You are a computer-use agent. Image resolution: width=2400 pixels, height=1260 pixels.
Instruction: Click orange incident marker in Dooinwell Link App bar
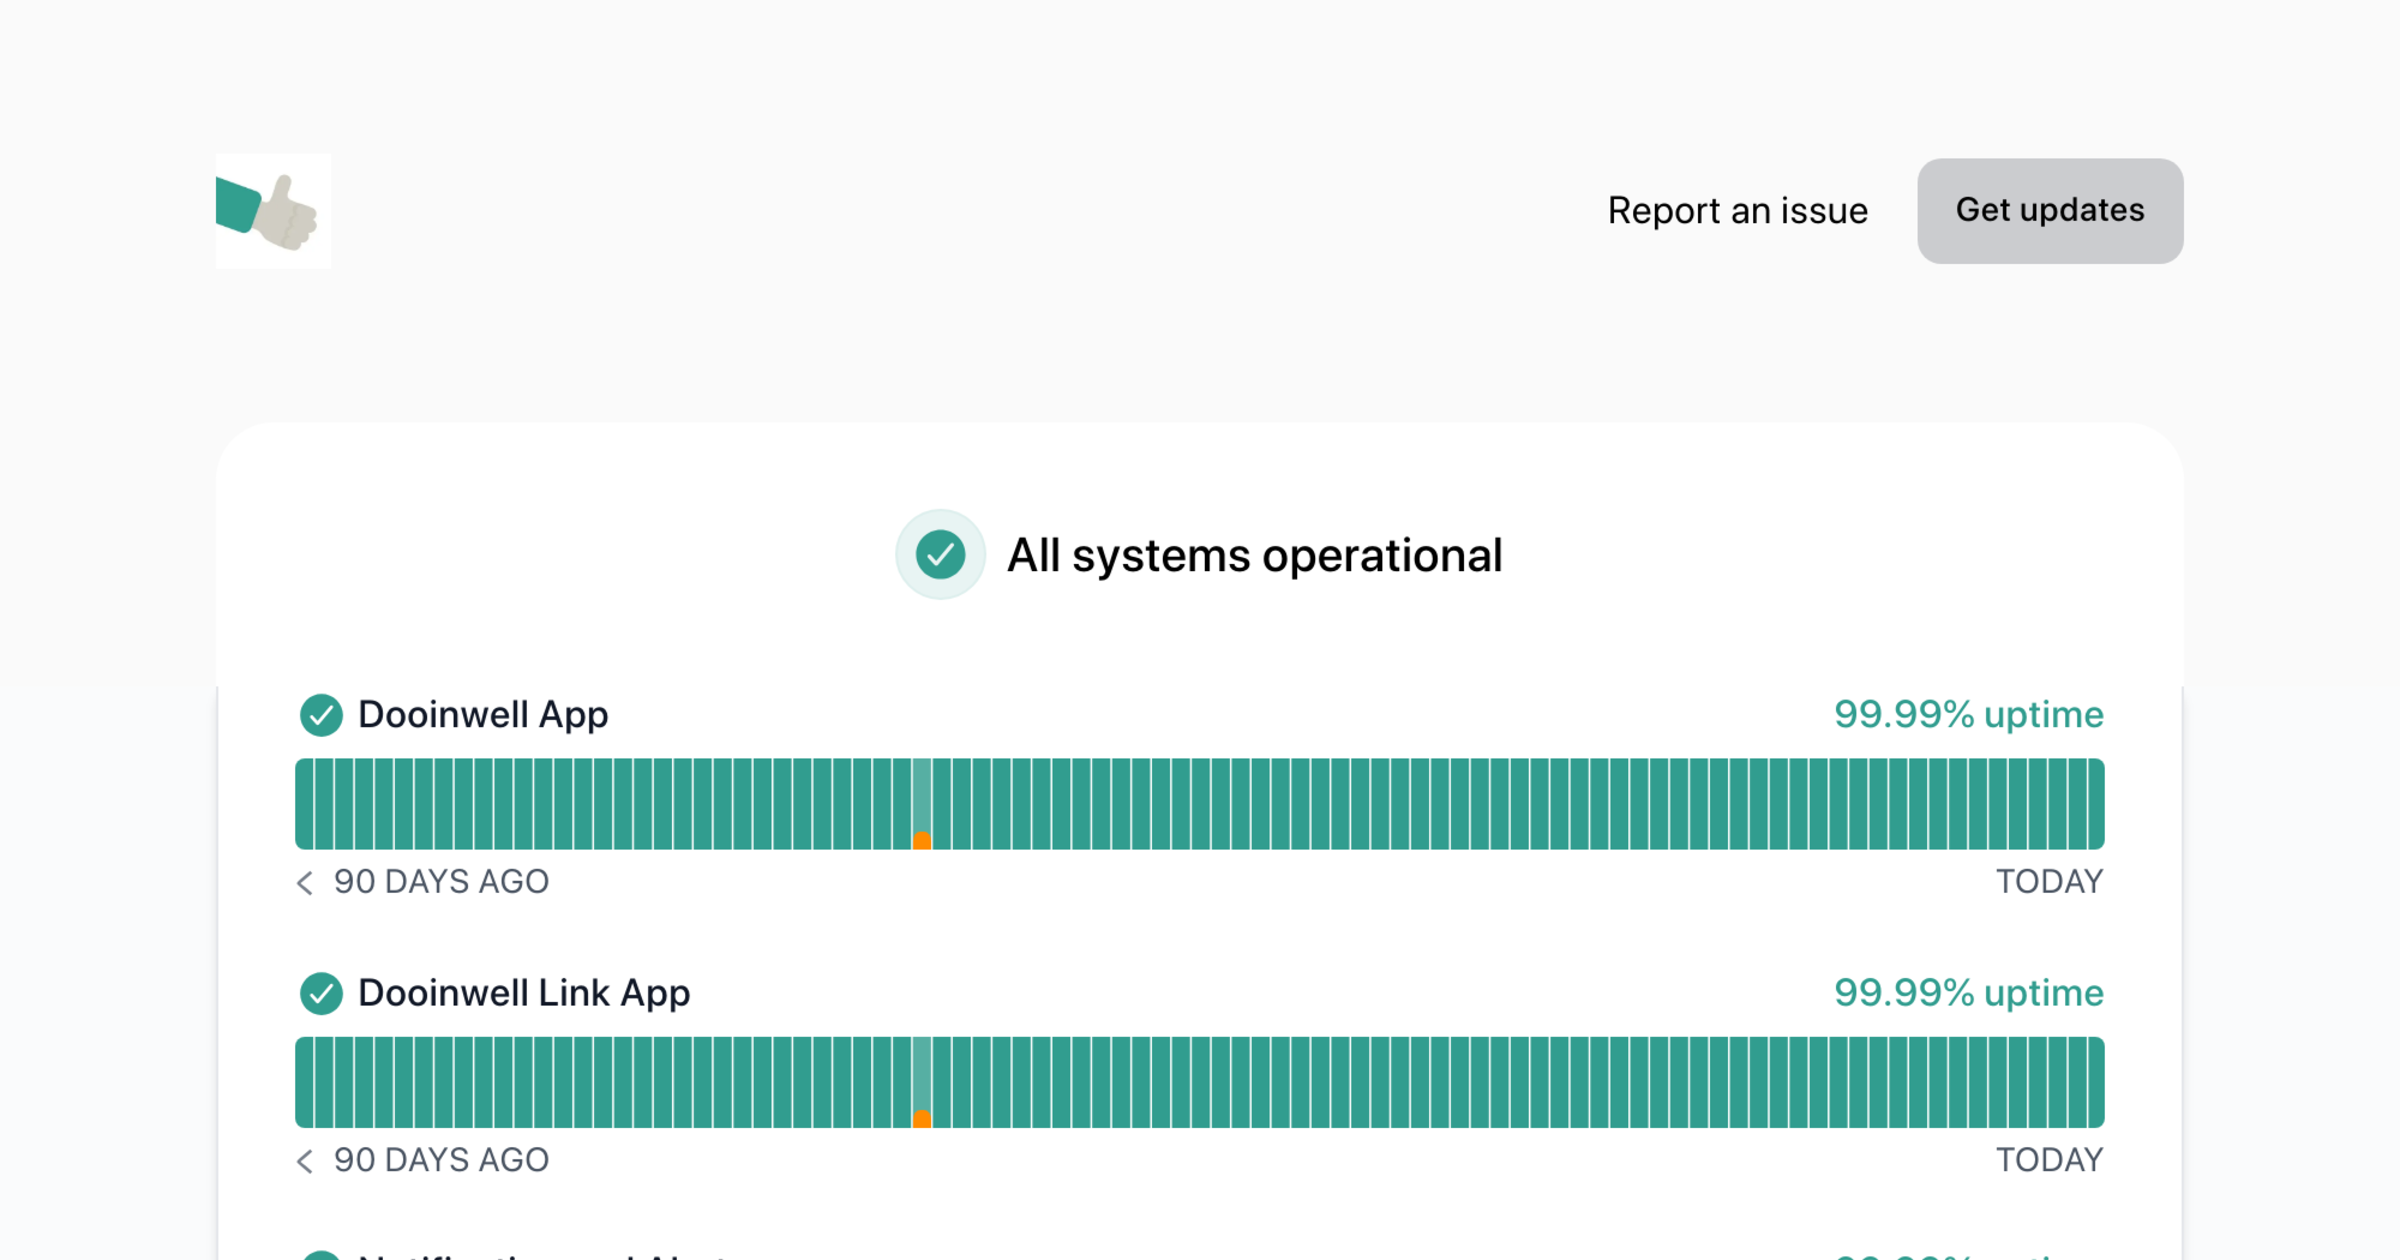922,1119
